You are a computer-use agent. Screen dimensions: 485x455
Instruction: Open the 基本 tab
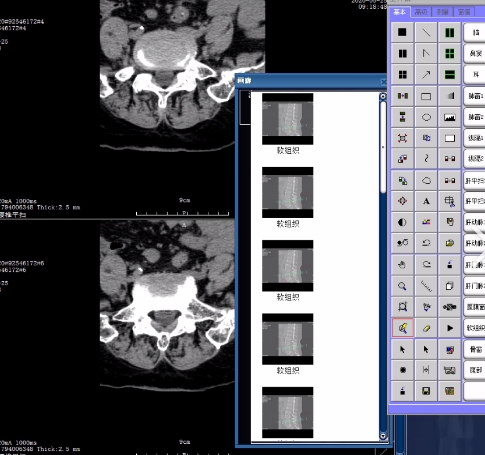pyautogui.click(x=400, y=12)
